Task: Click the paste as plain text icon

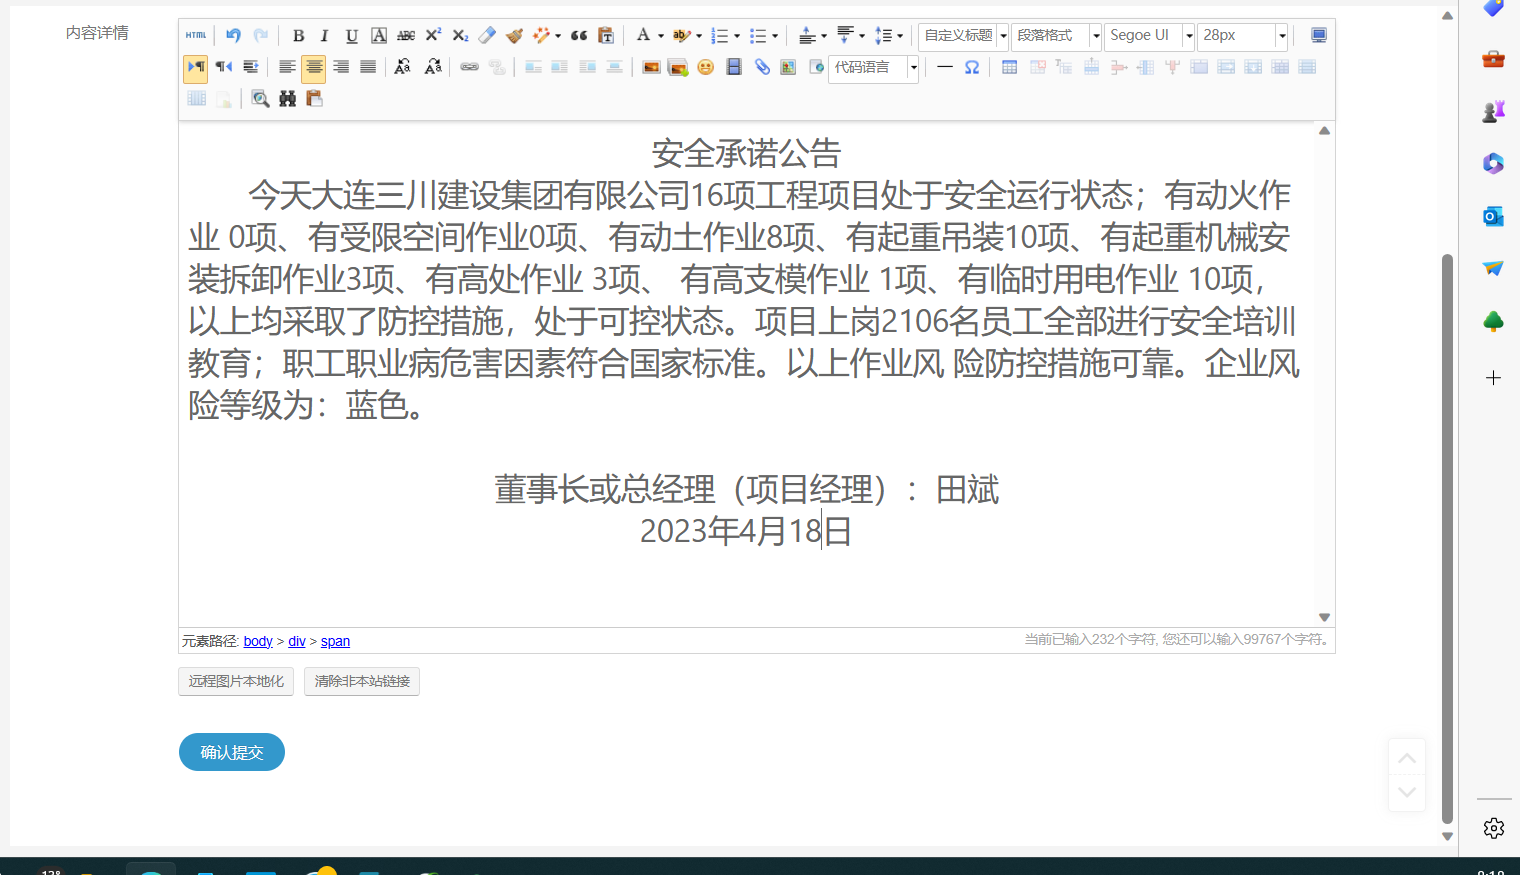Action: coord(606,36)
